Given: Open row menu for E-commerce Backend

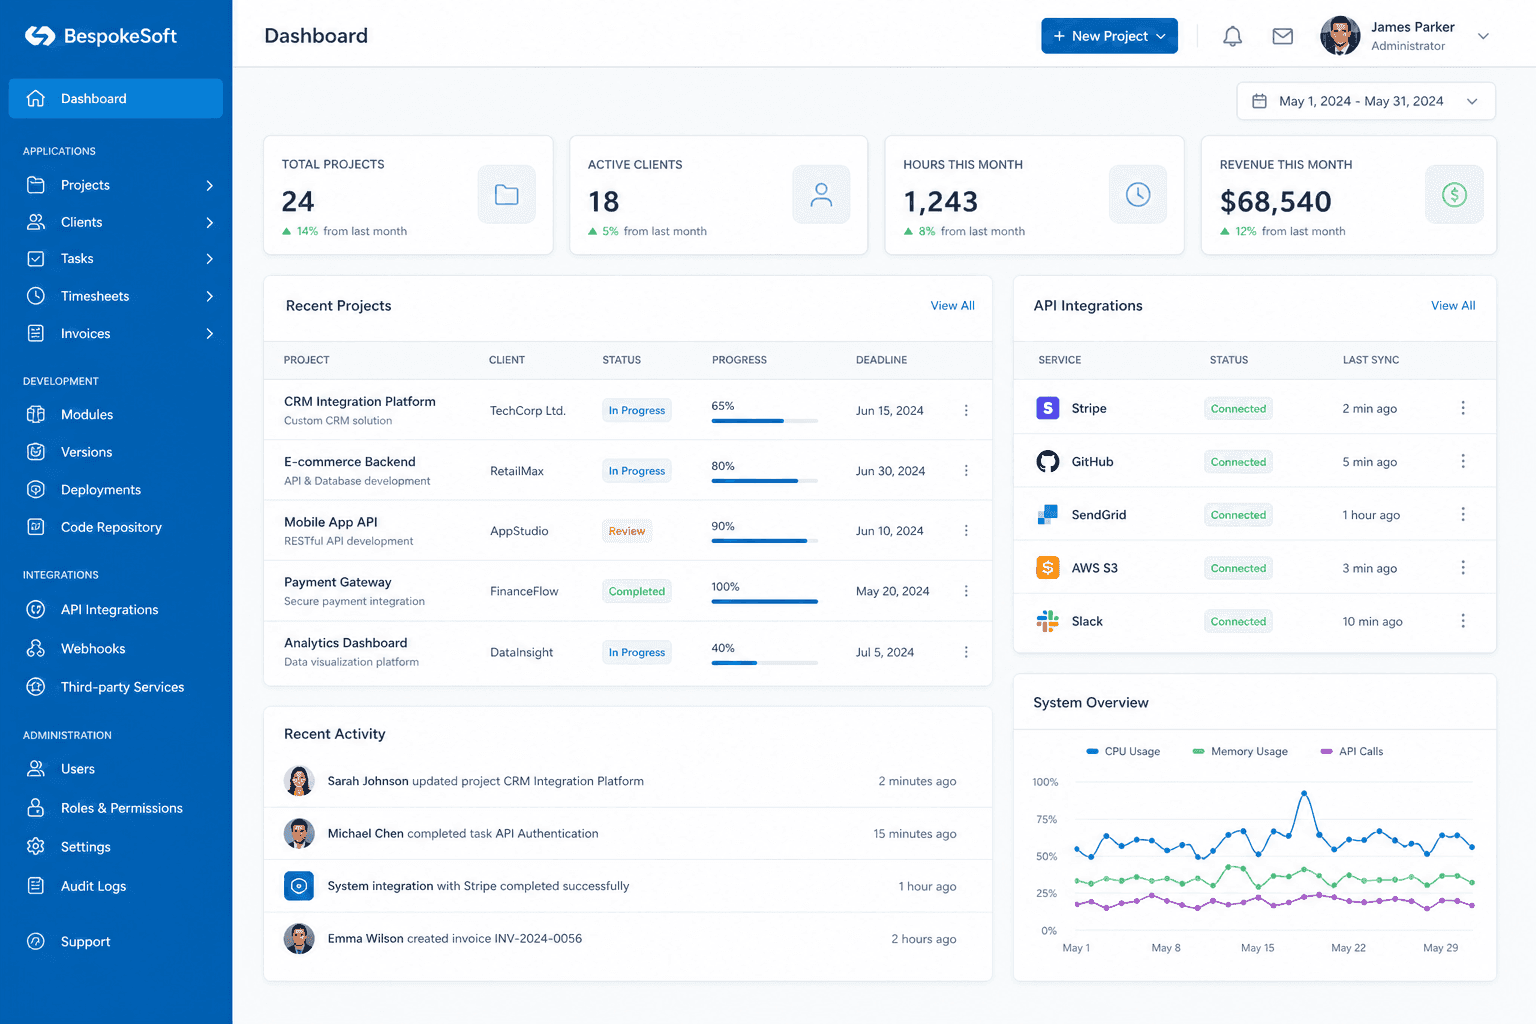Looking at the screenshot, I should (x=966, y=470).
